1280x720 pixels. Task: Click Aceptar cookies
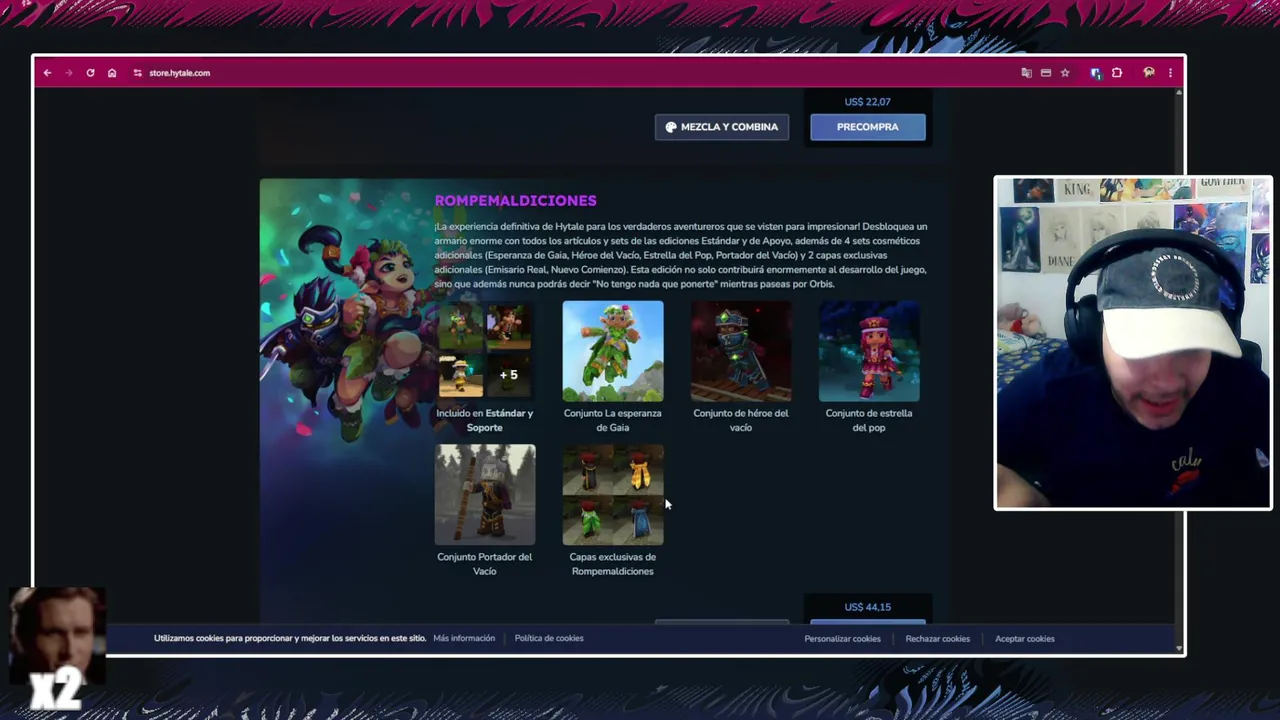coord(1025,639)
